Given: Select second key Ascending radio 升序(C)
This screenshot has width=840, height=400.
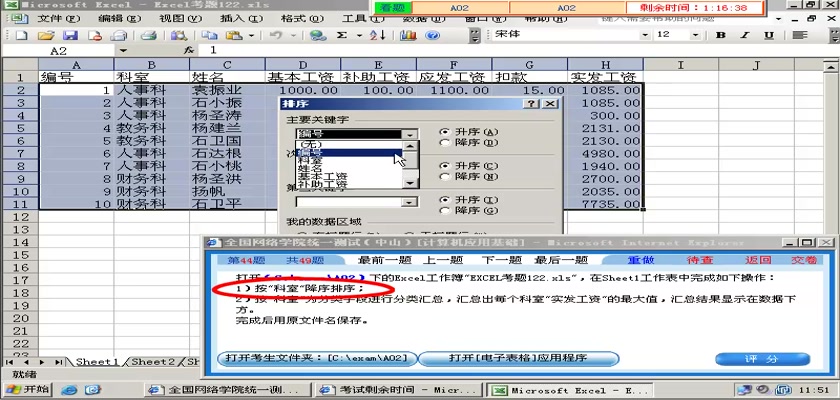Looking at the screenshot, I should (444, 166).
